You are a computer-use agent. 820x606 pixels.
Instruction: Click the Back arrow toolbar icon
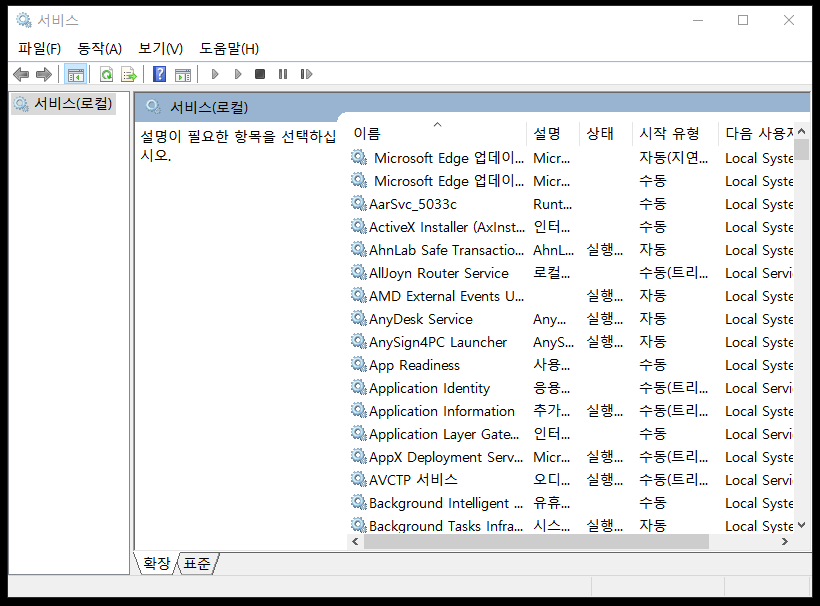coord(21,74)
